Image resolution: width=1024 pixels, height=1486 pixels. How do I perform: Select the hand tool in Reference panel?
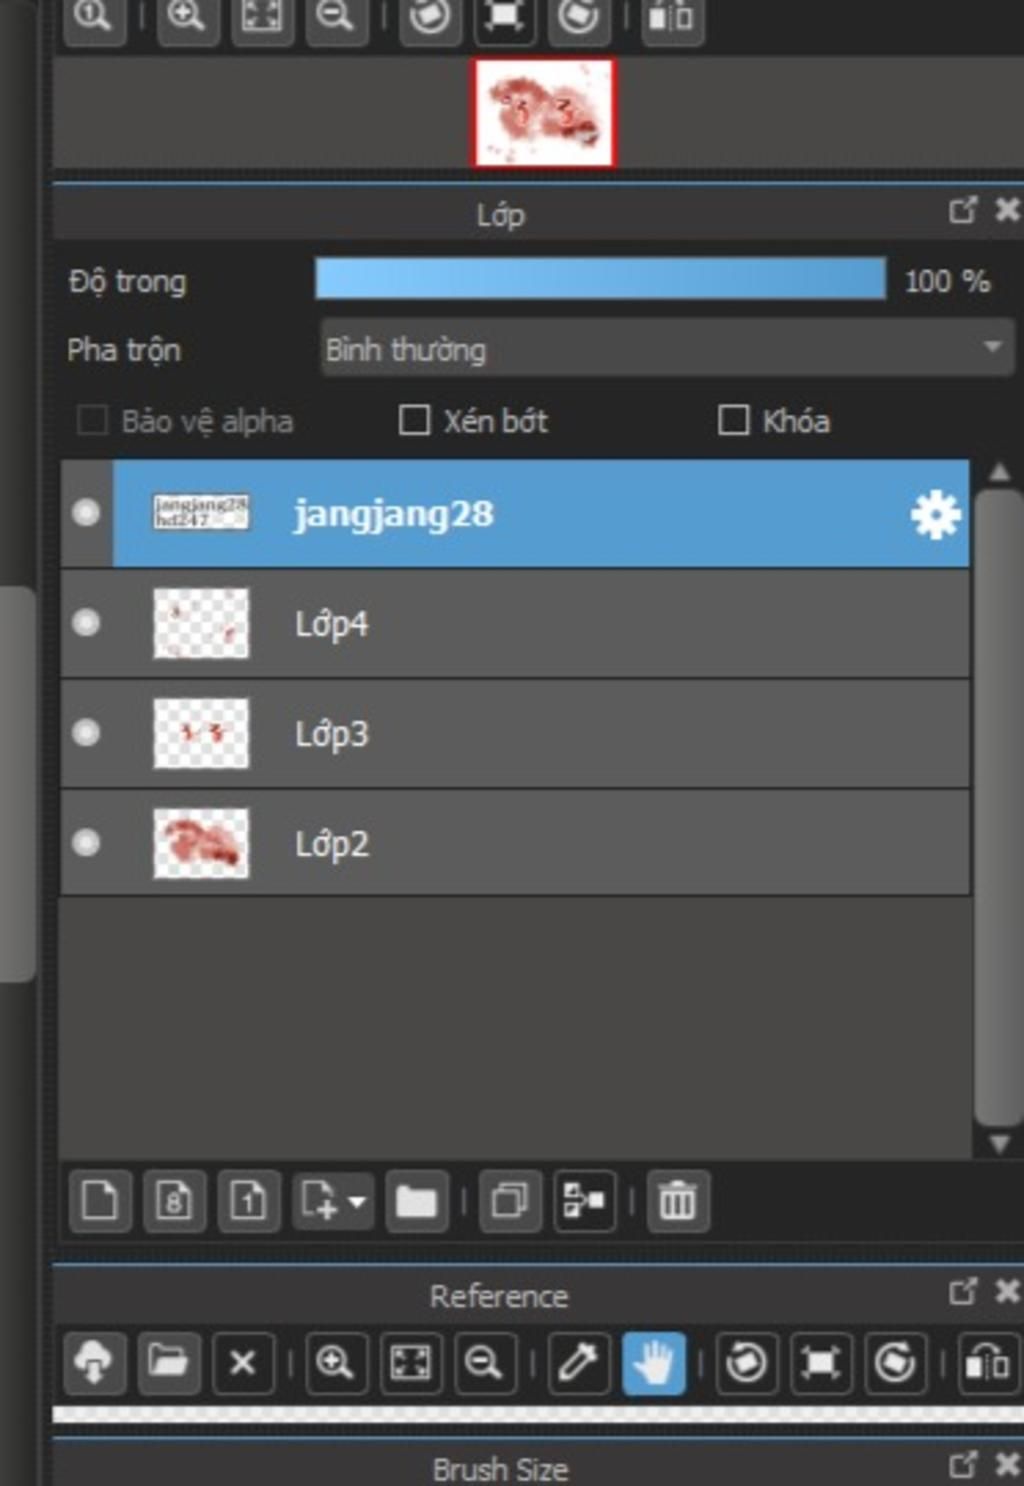(x=654, y=1363)
